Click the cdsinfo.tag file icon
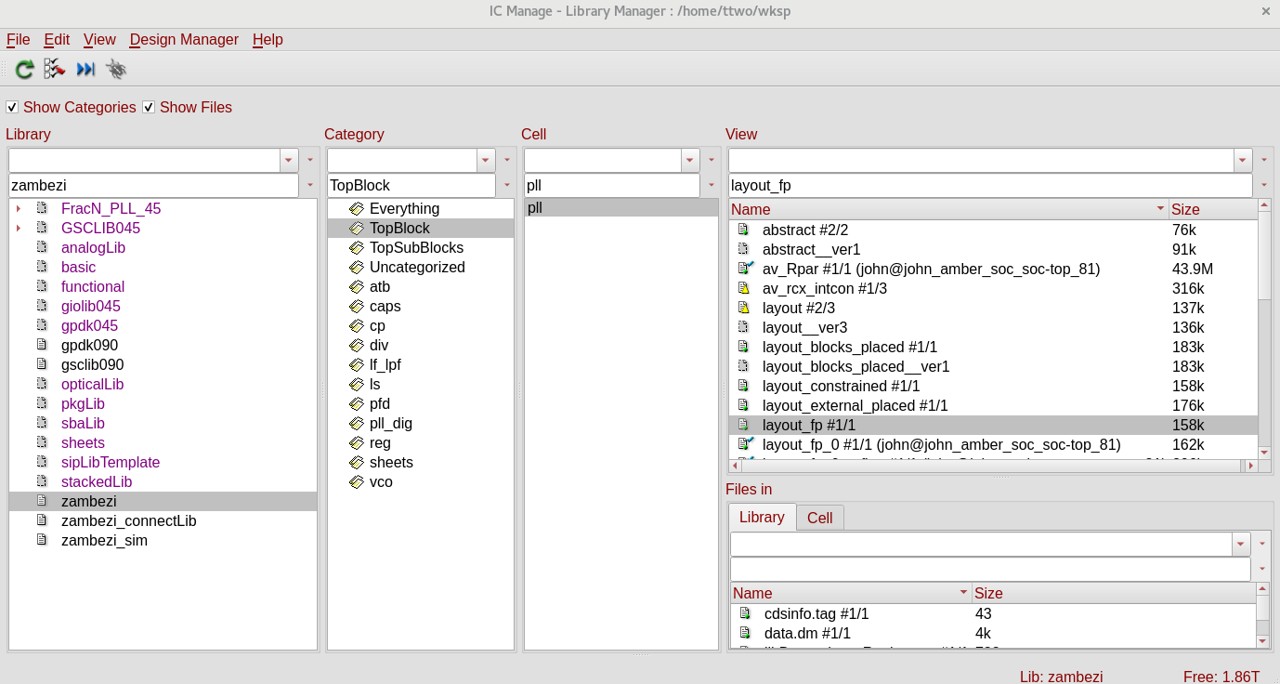Screen dimensions: 1280x684 pos(744,614)
